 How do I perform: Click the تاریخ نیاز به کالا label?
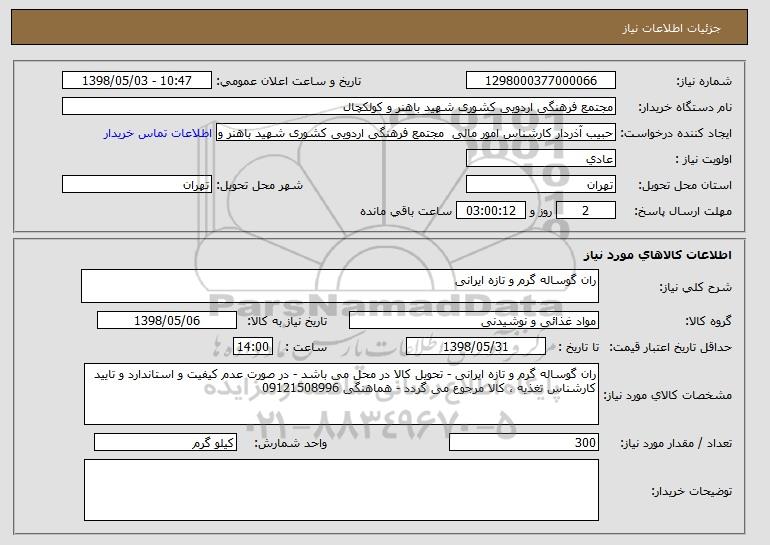click(x=287, y=321)
